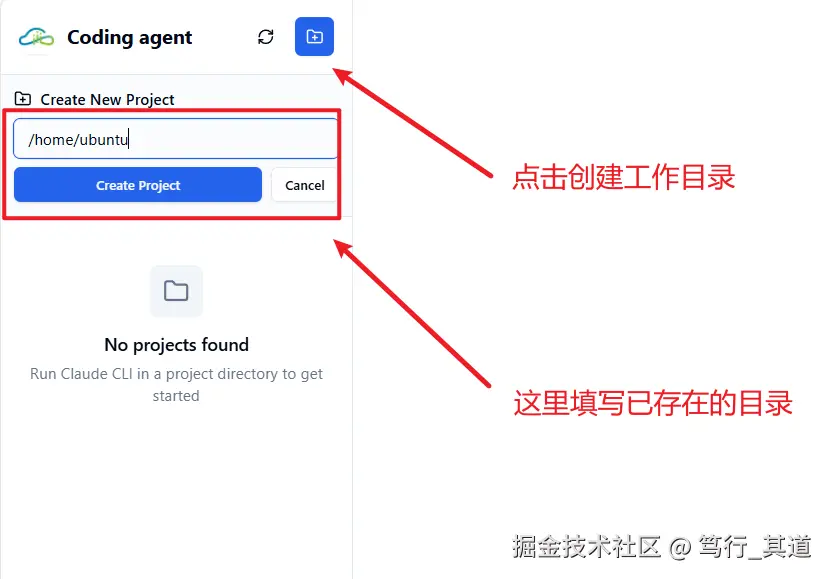Open the blue new project folder button
This screenshot has height=579, width=830.
tap(314, 37)
